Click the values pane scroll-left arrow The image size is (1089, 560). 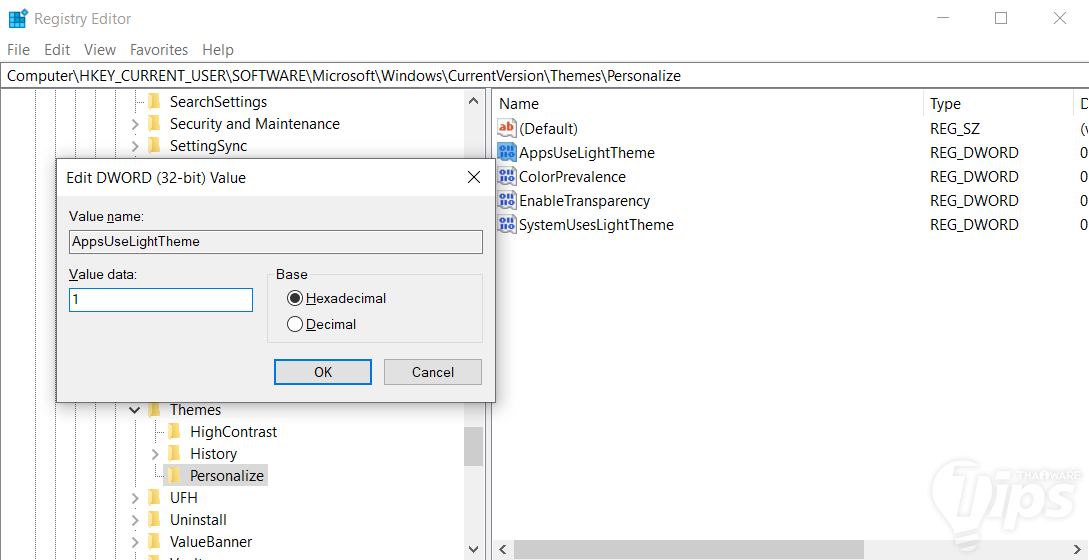504,550
